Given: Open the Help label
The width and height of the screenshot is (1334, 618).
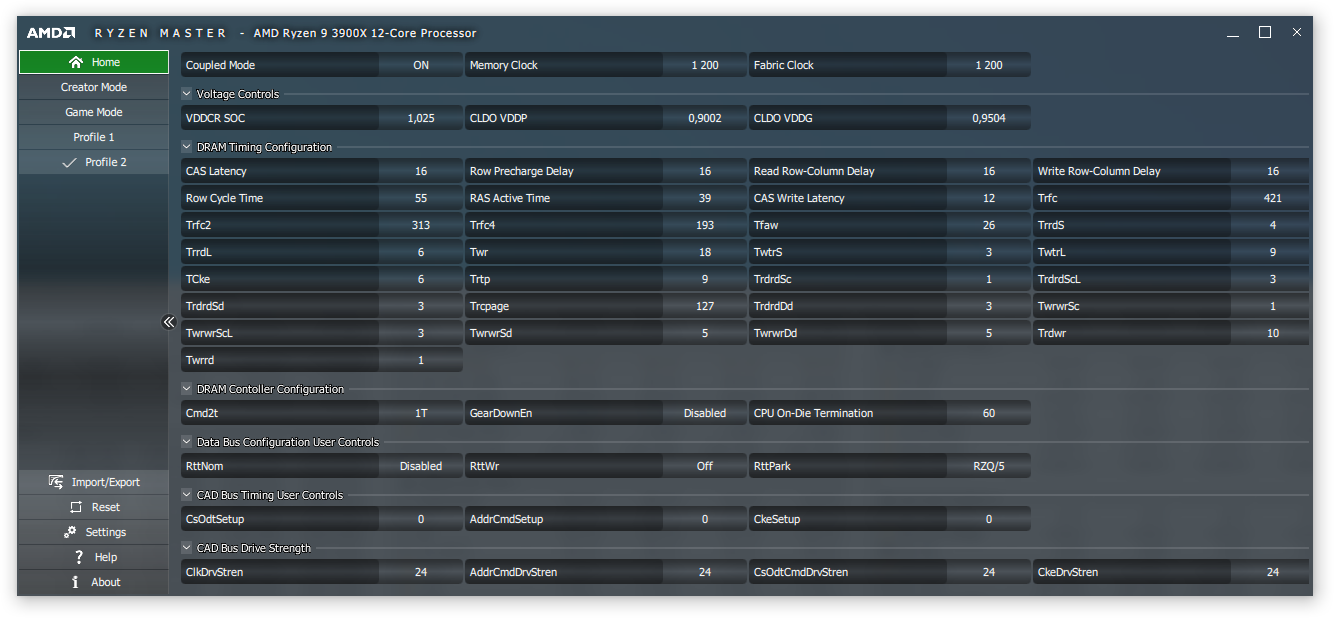Looking at the screenshot, I should (x=106, y=557).
